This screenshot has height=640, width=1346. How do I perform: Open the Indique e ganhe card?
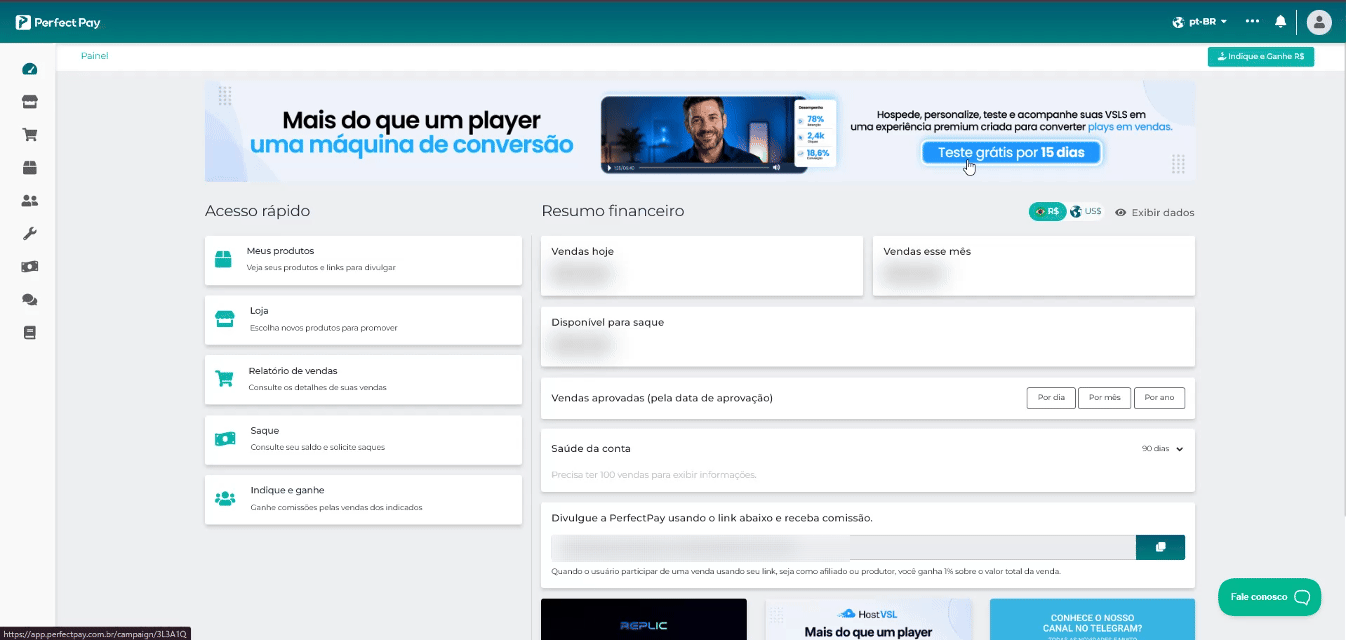point(363,499)
